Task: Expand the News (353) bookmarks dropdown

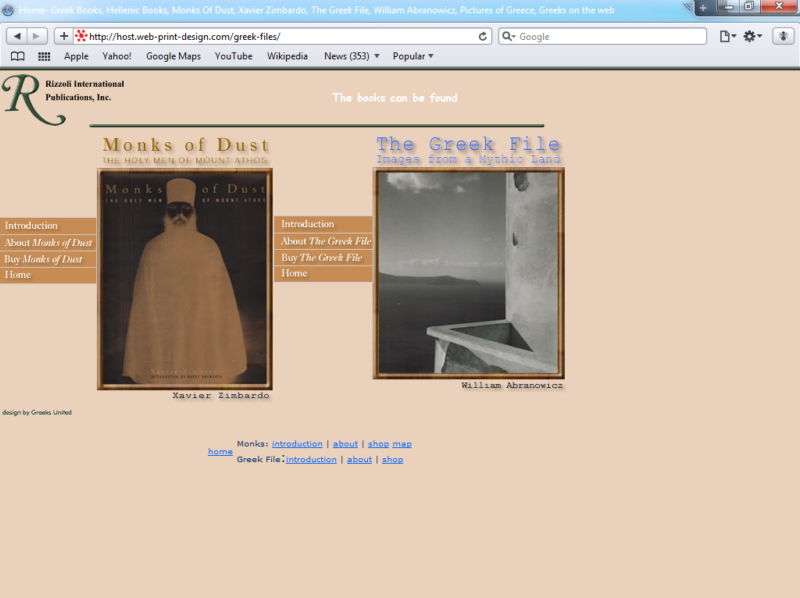Action: (352, 56)
